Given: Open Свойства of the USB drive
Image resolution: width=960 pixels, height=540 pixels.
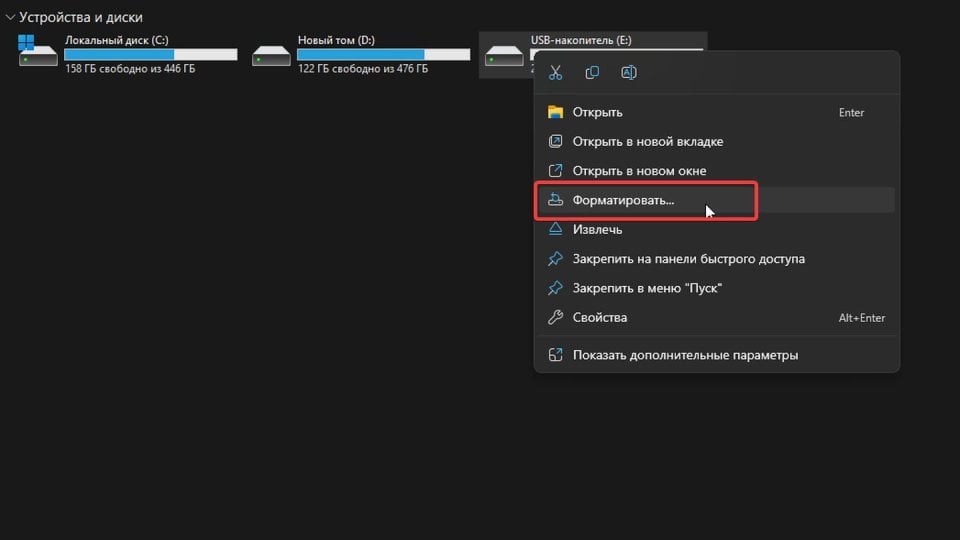Looking at the screenshot, I should pyautogui.click(x=600, y=317).
